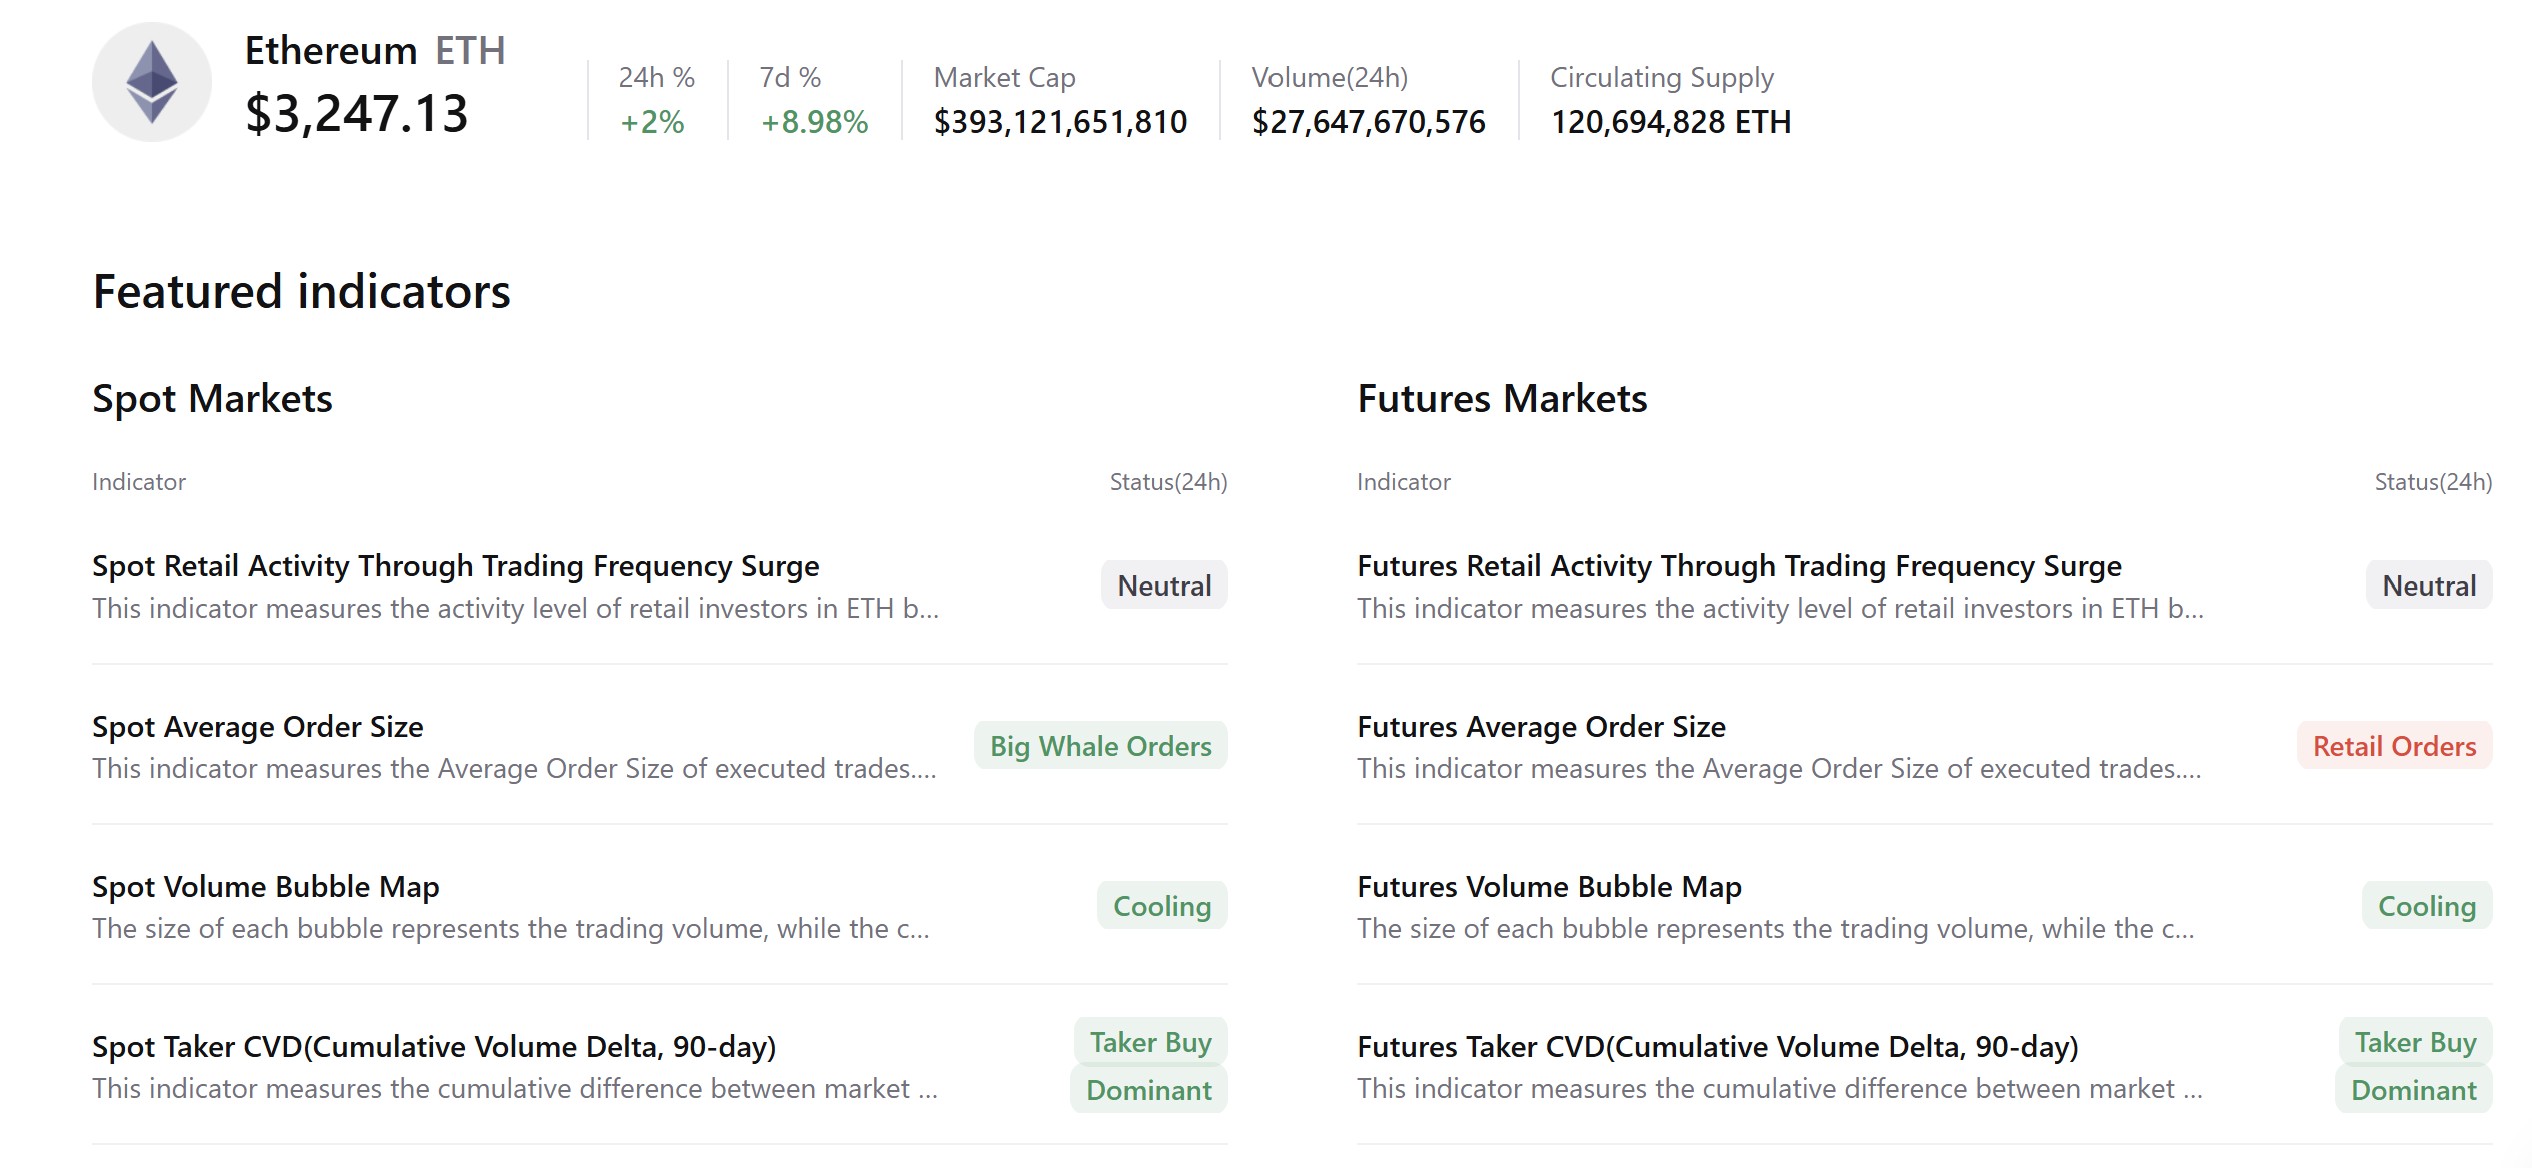Image resolution: width=2532 pixels, height=1168 pixels.
Task: Click the 7d percentage change value
Action: pyautogui.click(x=812, y=122)
